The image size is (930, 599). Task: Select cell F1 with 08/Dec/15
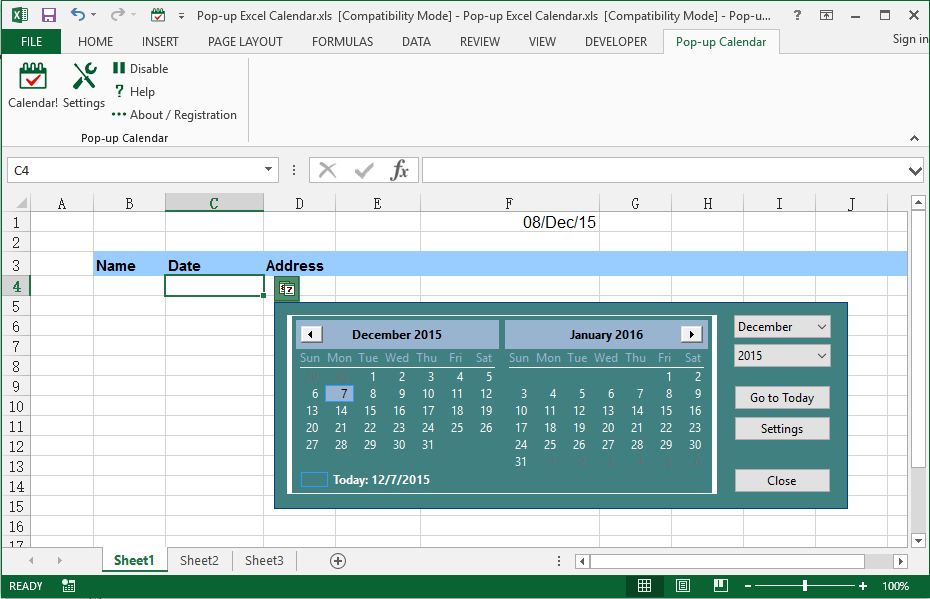click(x=509, y=222)
